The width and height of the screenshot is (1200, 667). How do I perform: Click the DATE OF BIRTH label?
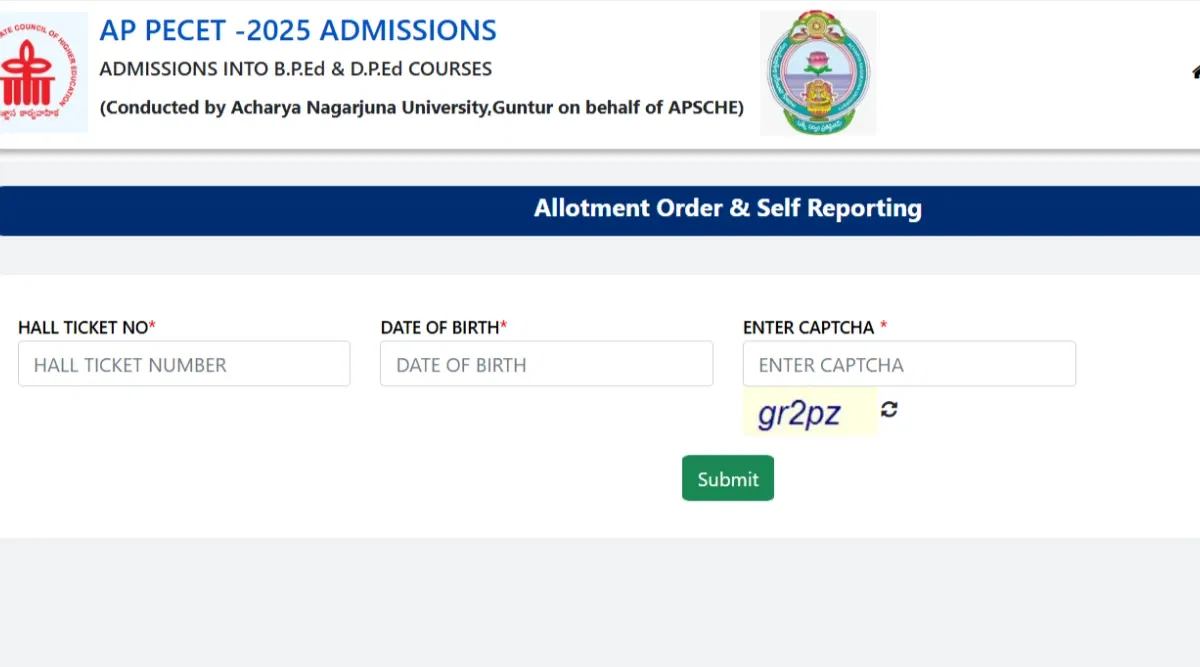(x=440, y=327)
